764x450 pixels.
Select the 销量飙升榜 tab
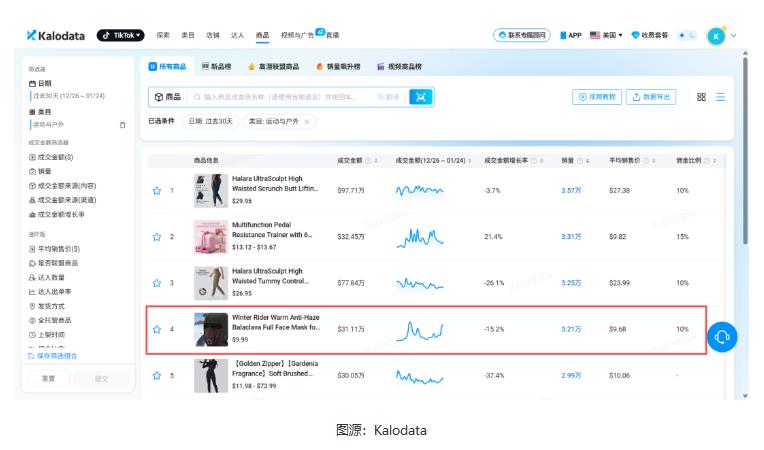pyautogui.click(x=338, y=66)
